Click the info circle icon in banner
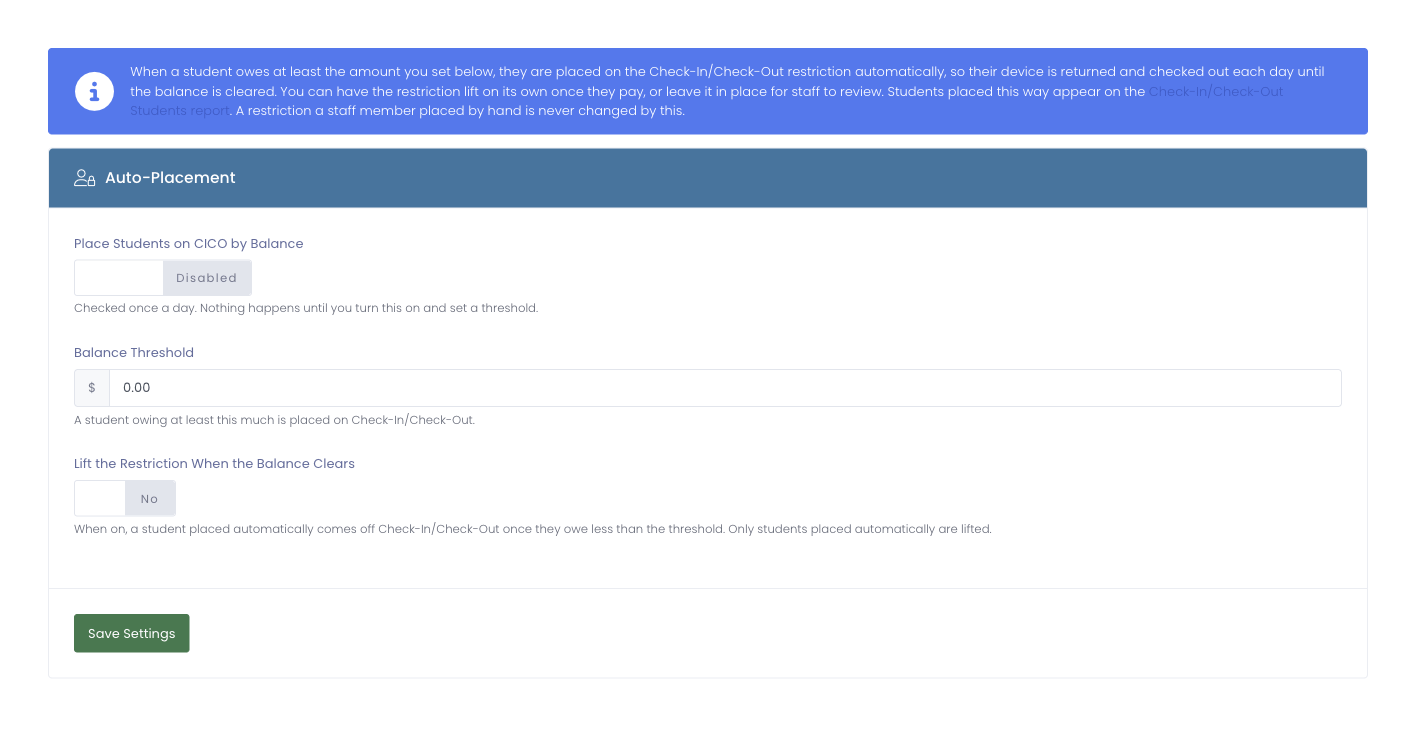1416x747 pixels. point(94,91)
